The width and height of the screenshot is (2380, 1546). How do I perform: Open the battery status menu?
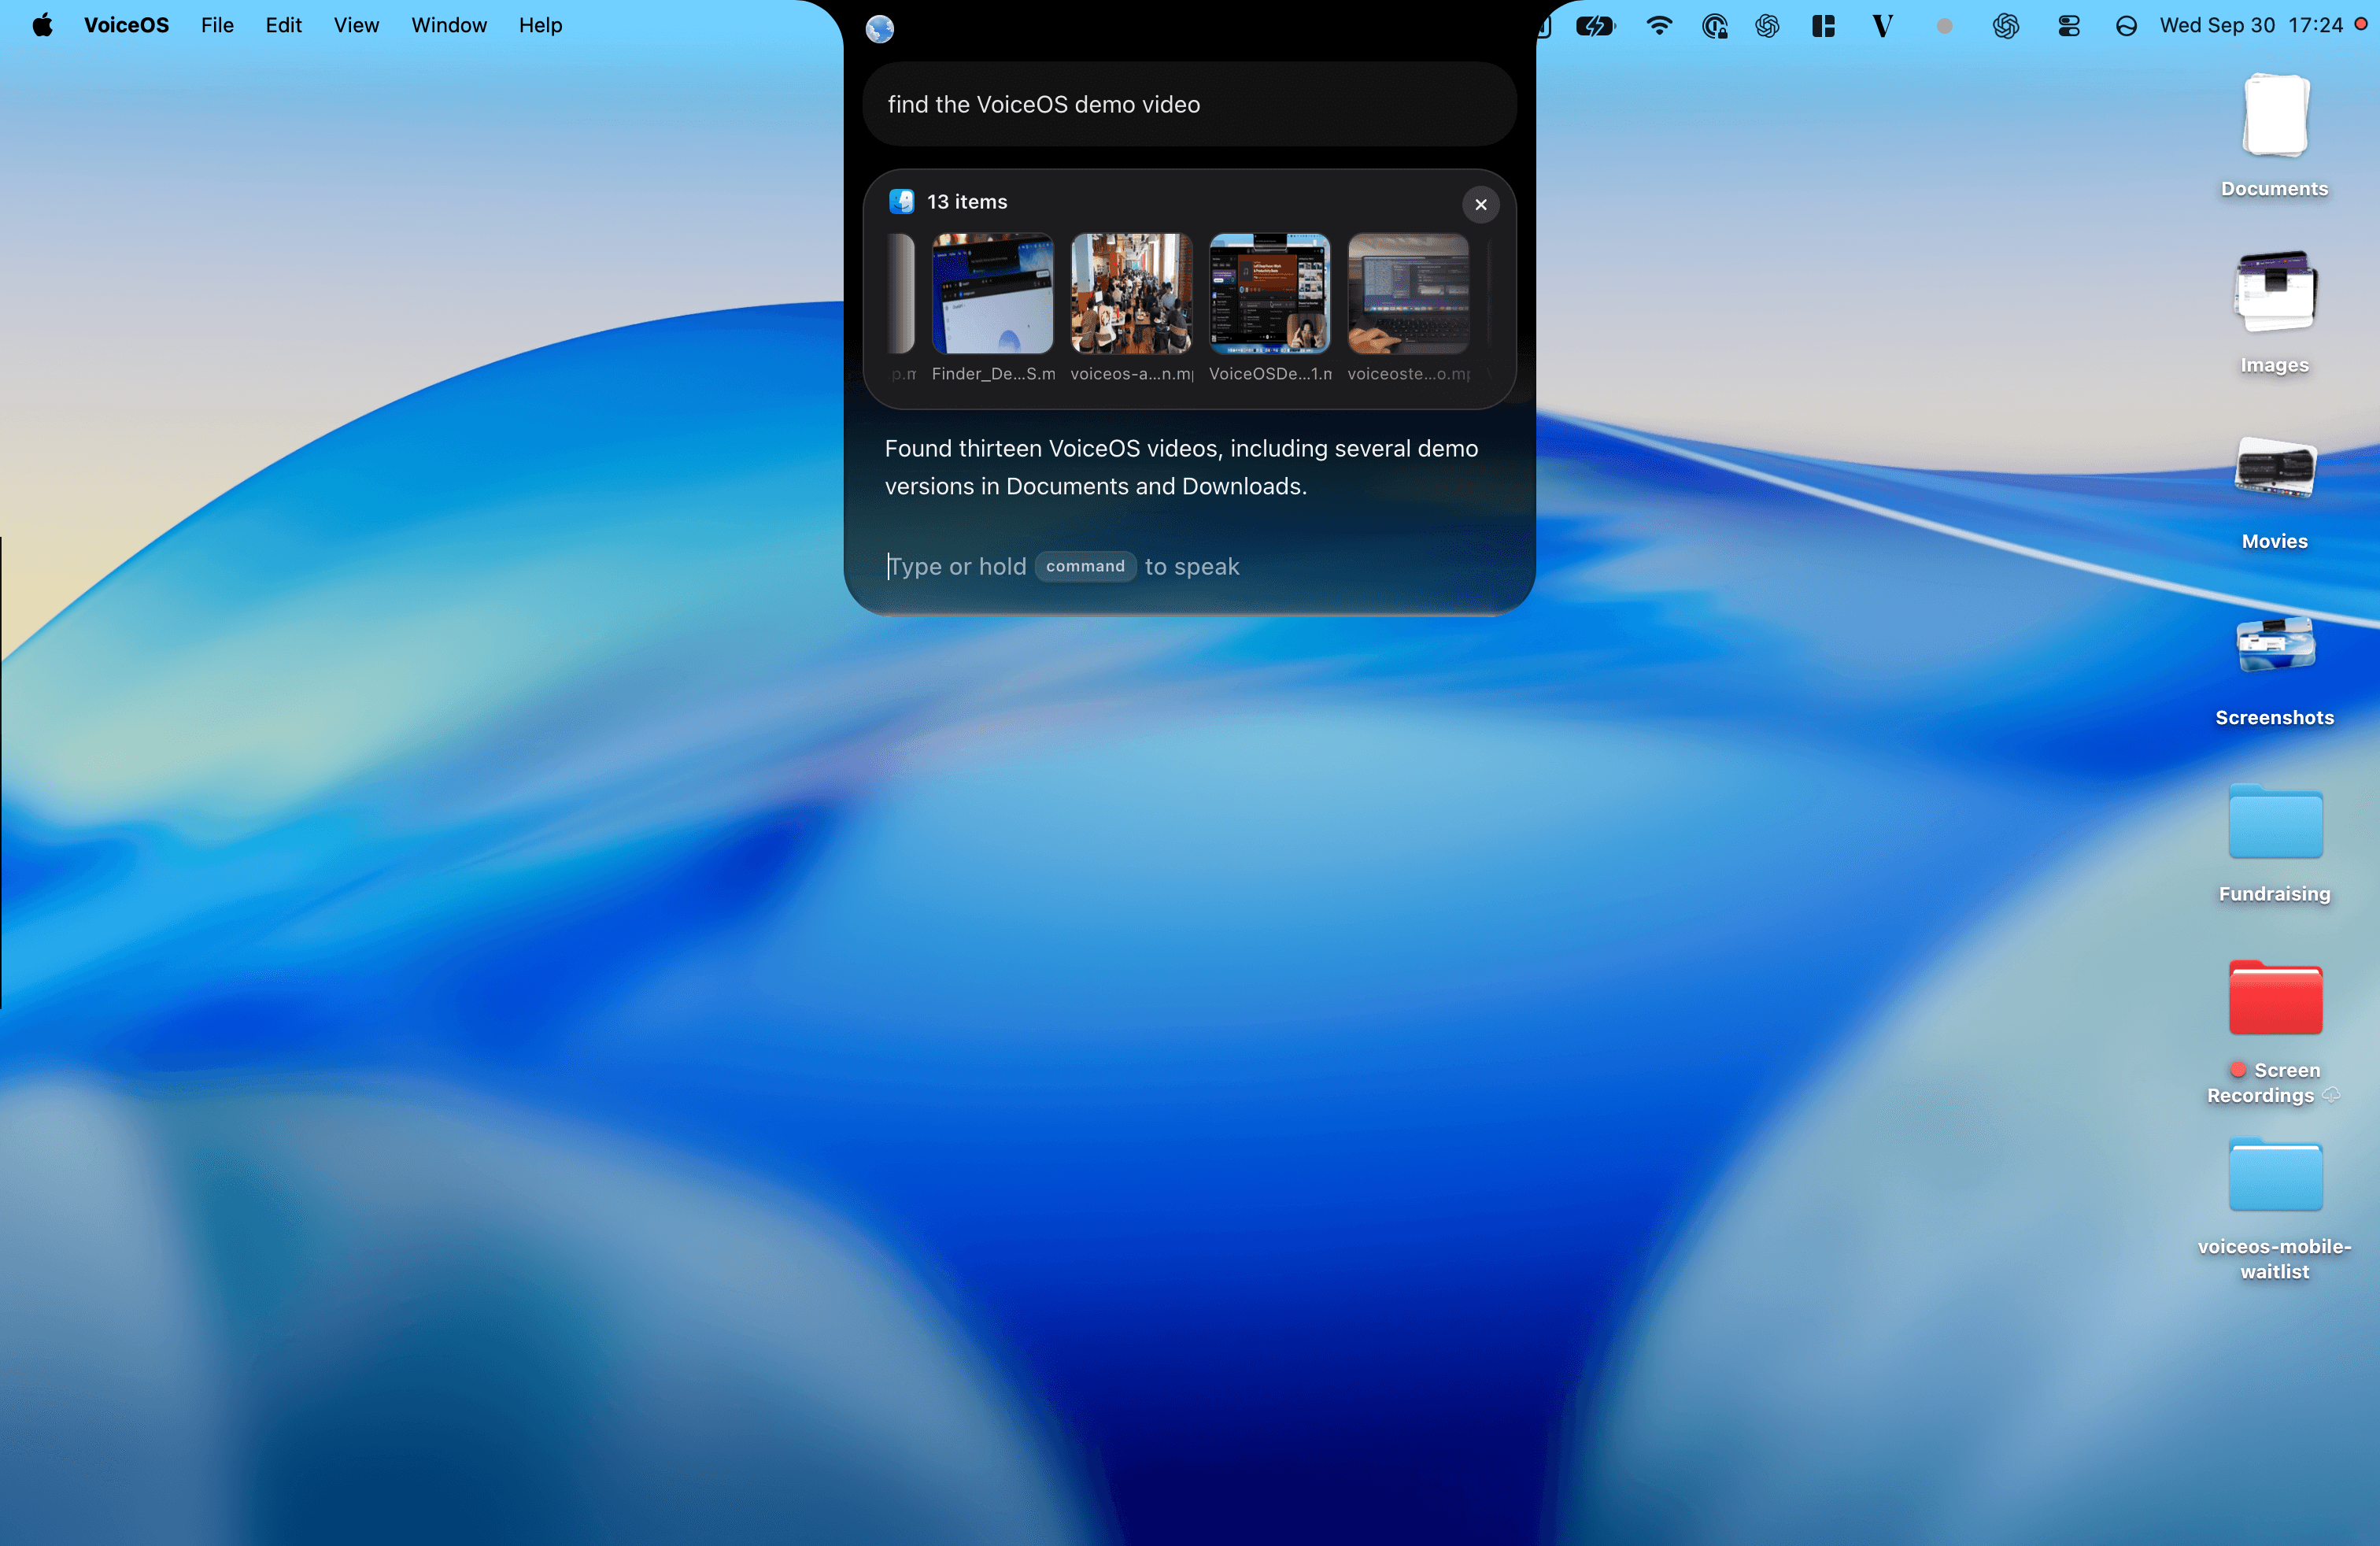click(x=1595, y=26)
